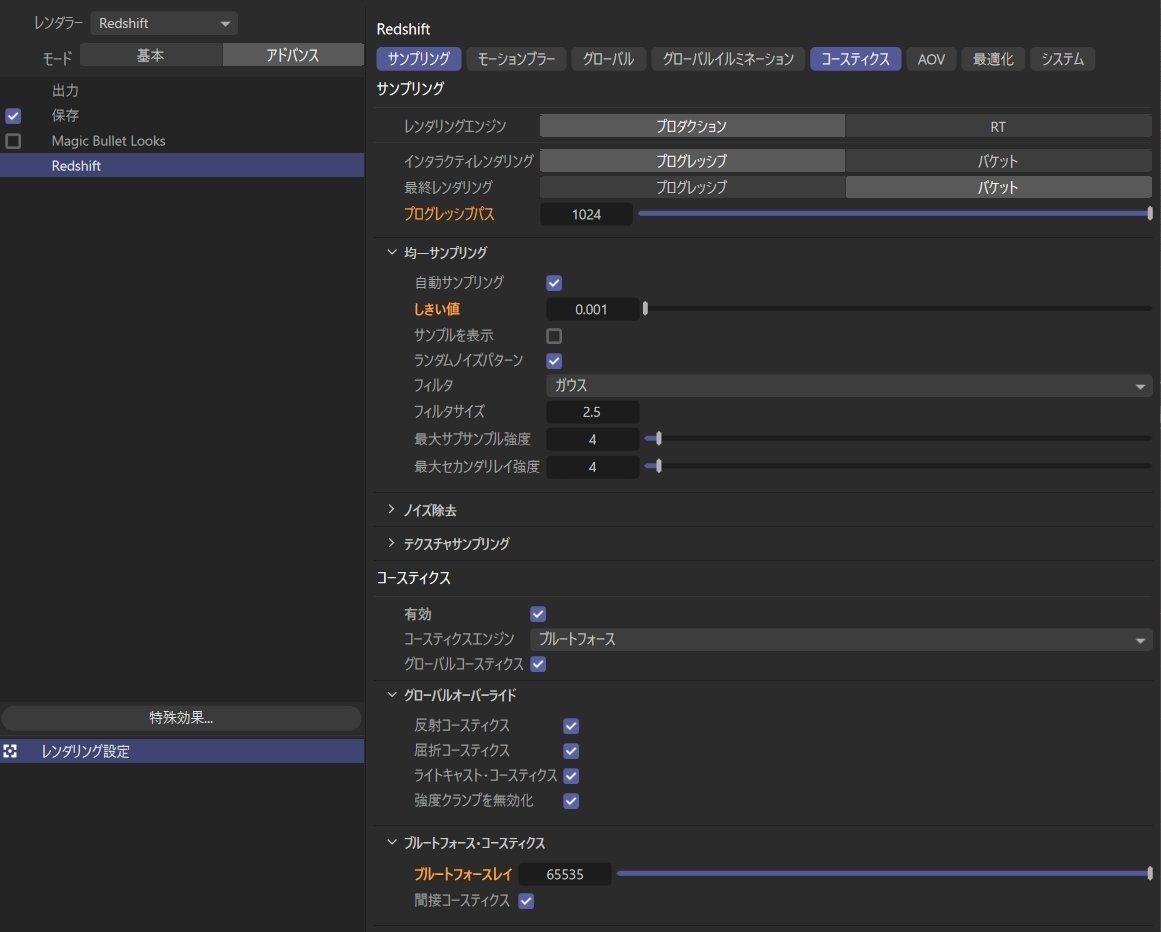Open the モーションブラー tab
This screenshot has height=932, width=1161.
click(517, 58)
